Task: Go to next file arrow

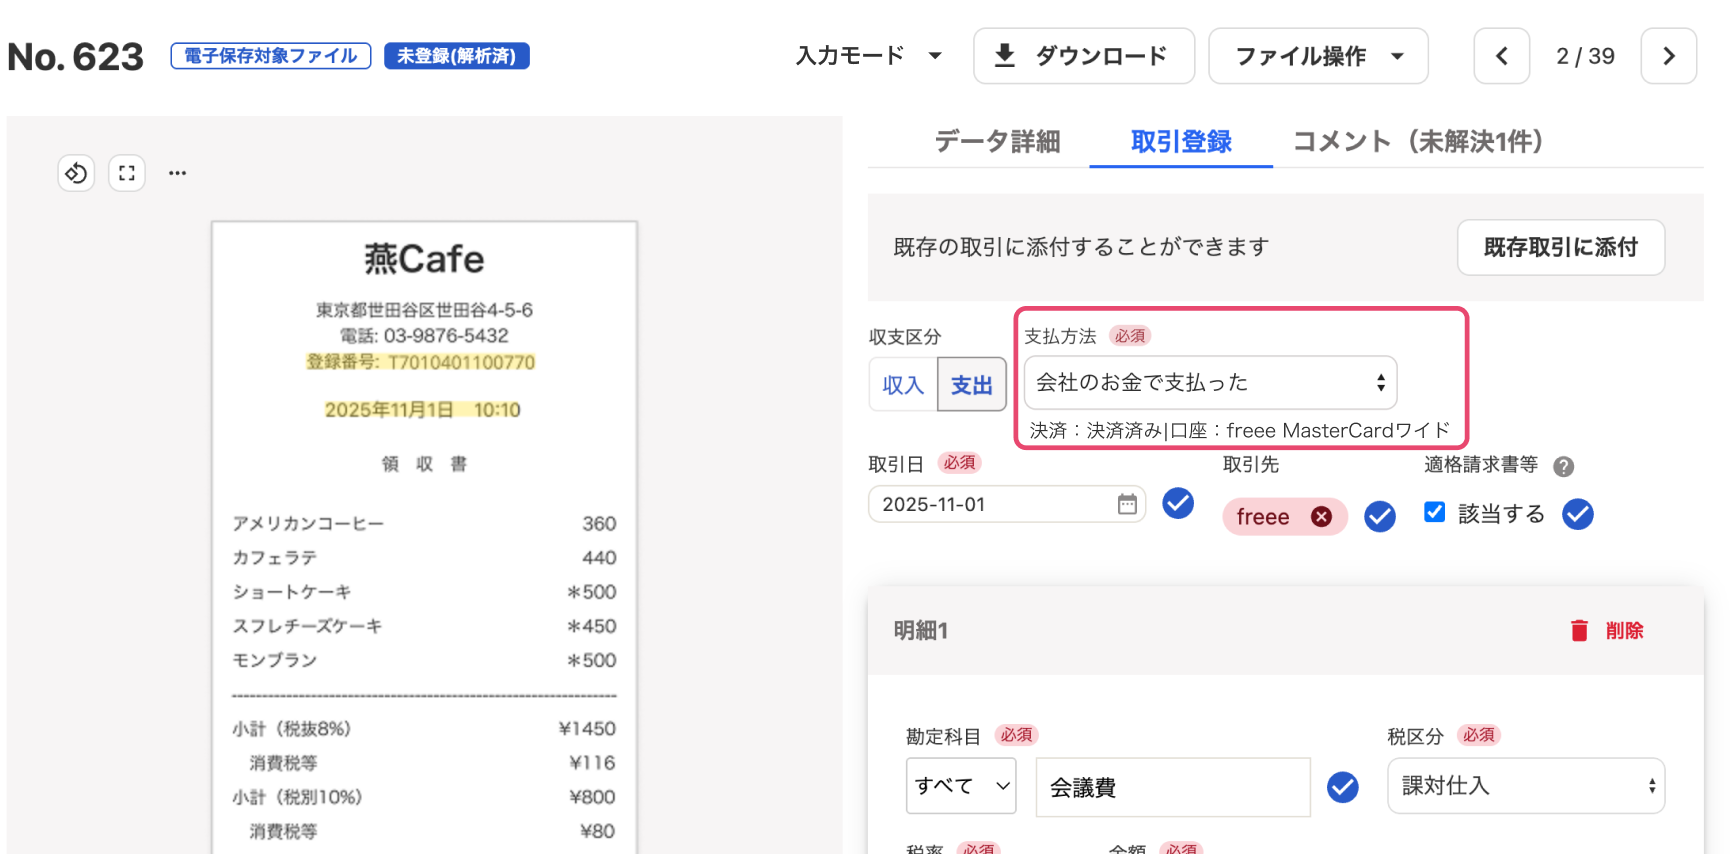Action: click(1668, 56)
